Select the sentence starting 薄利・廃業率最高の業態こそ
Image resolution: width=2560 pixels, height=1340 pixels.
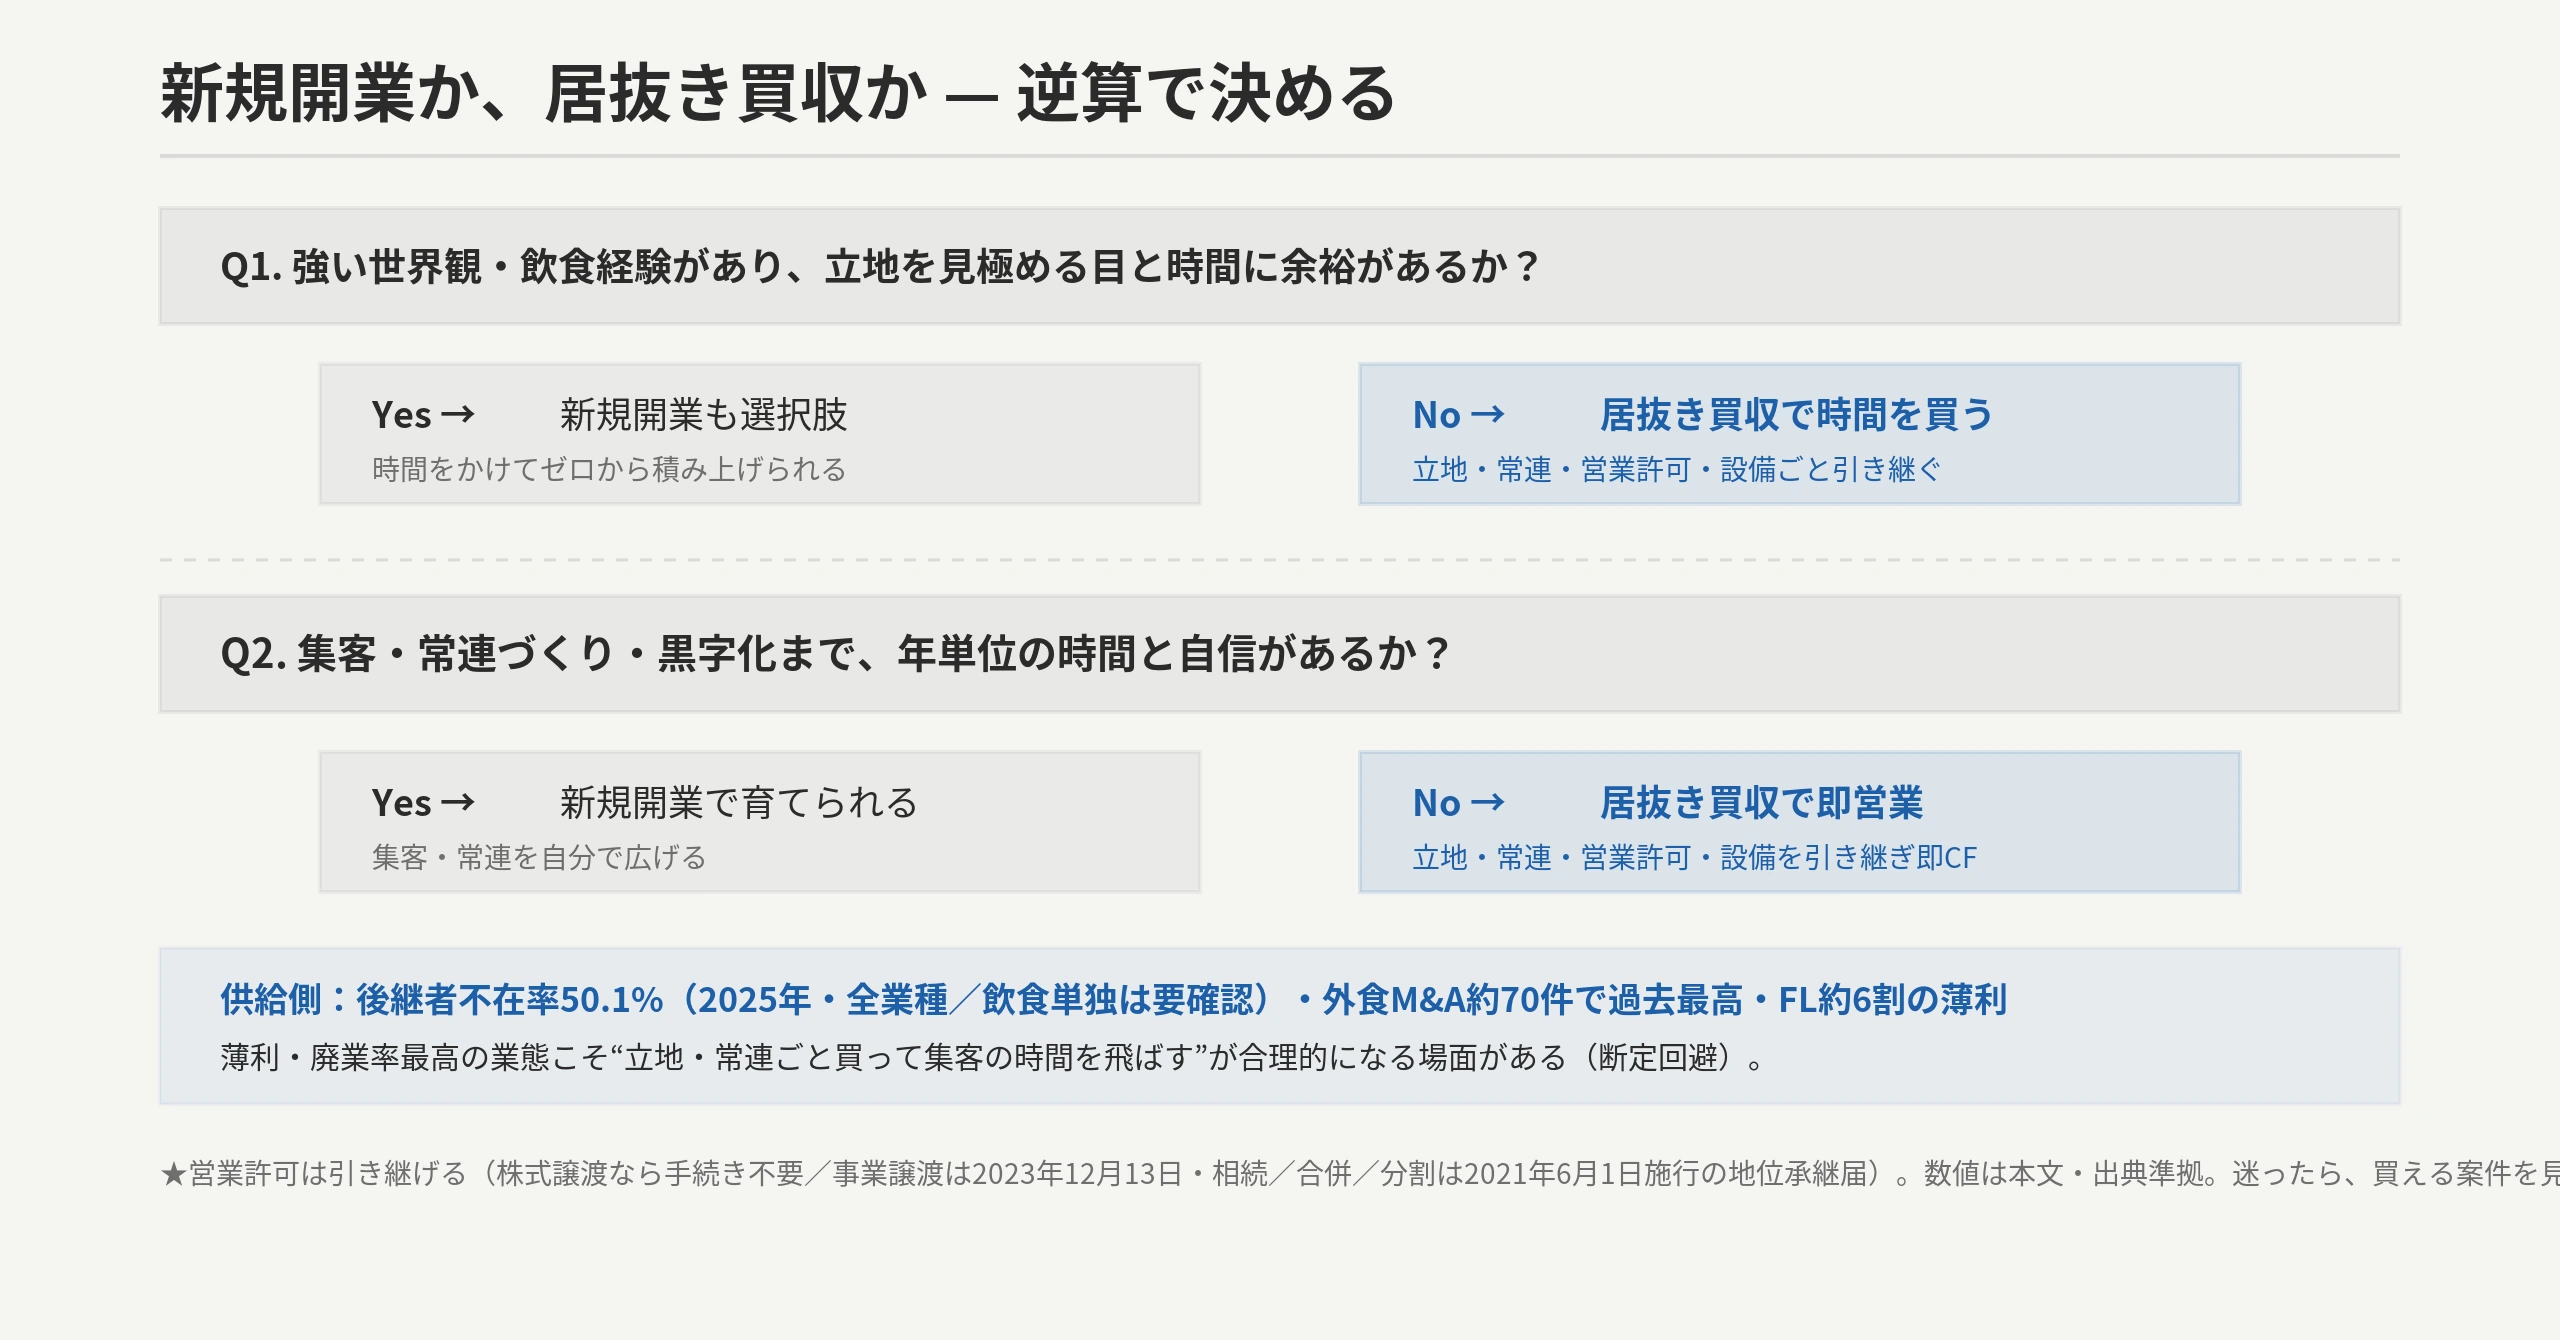[x=992, y=1057]
